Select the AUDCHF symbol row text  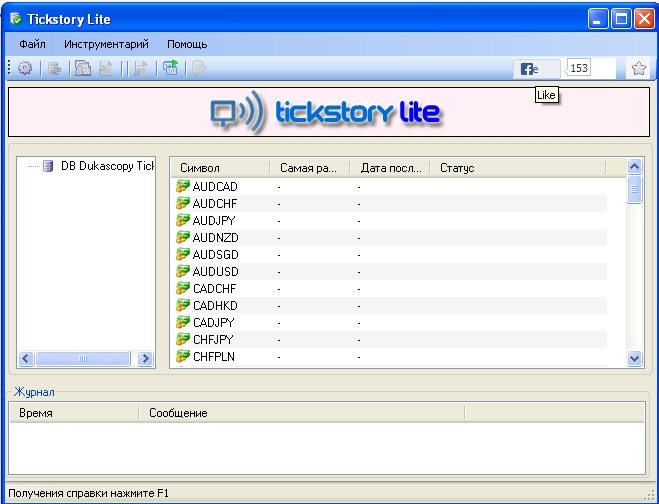pyautogui.click(x=215, y=204)
